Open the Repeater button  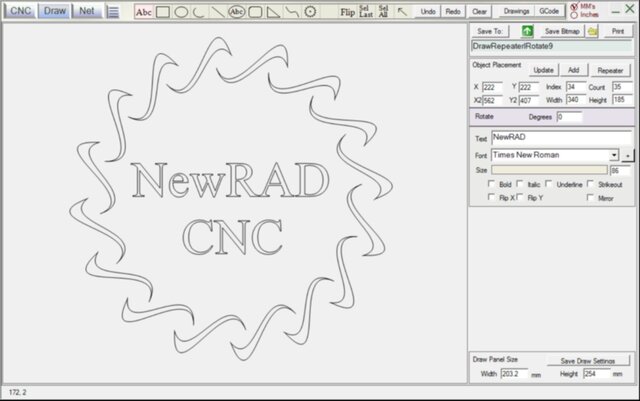pyautogui.click(x=610, y=71)
